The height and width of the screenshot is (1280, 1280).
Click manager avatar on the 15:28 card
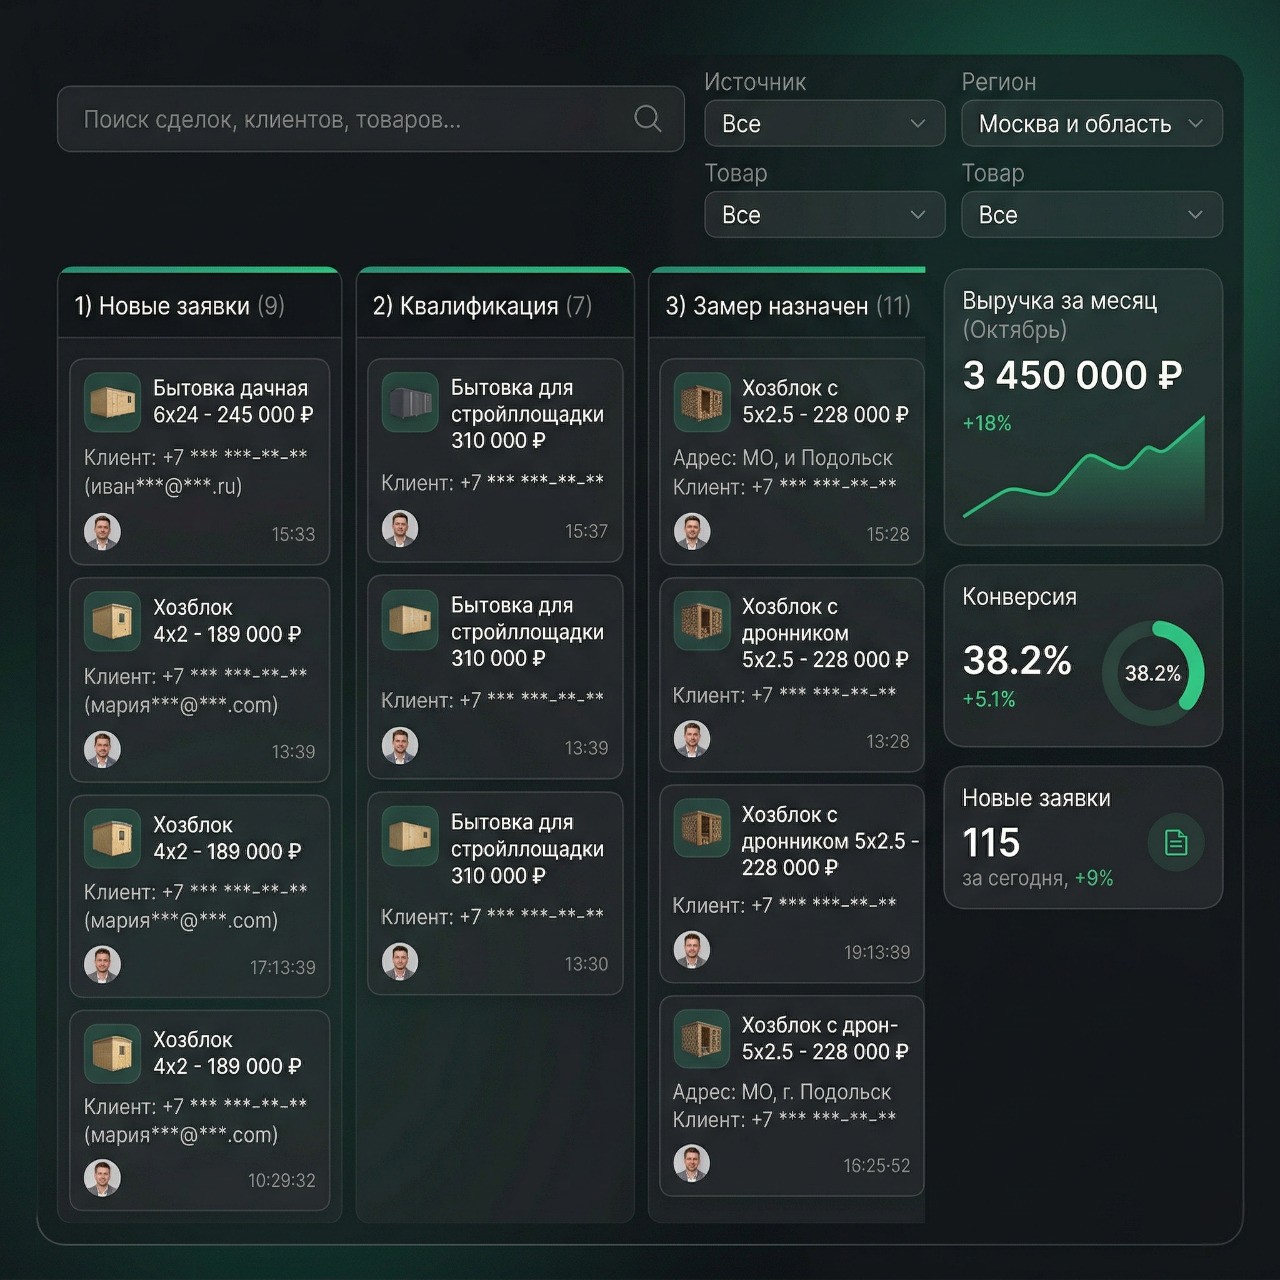pos(692,532)
